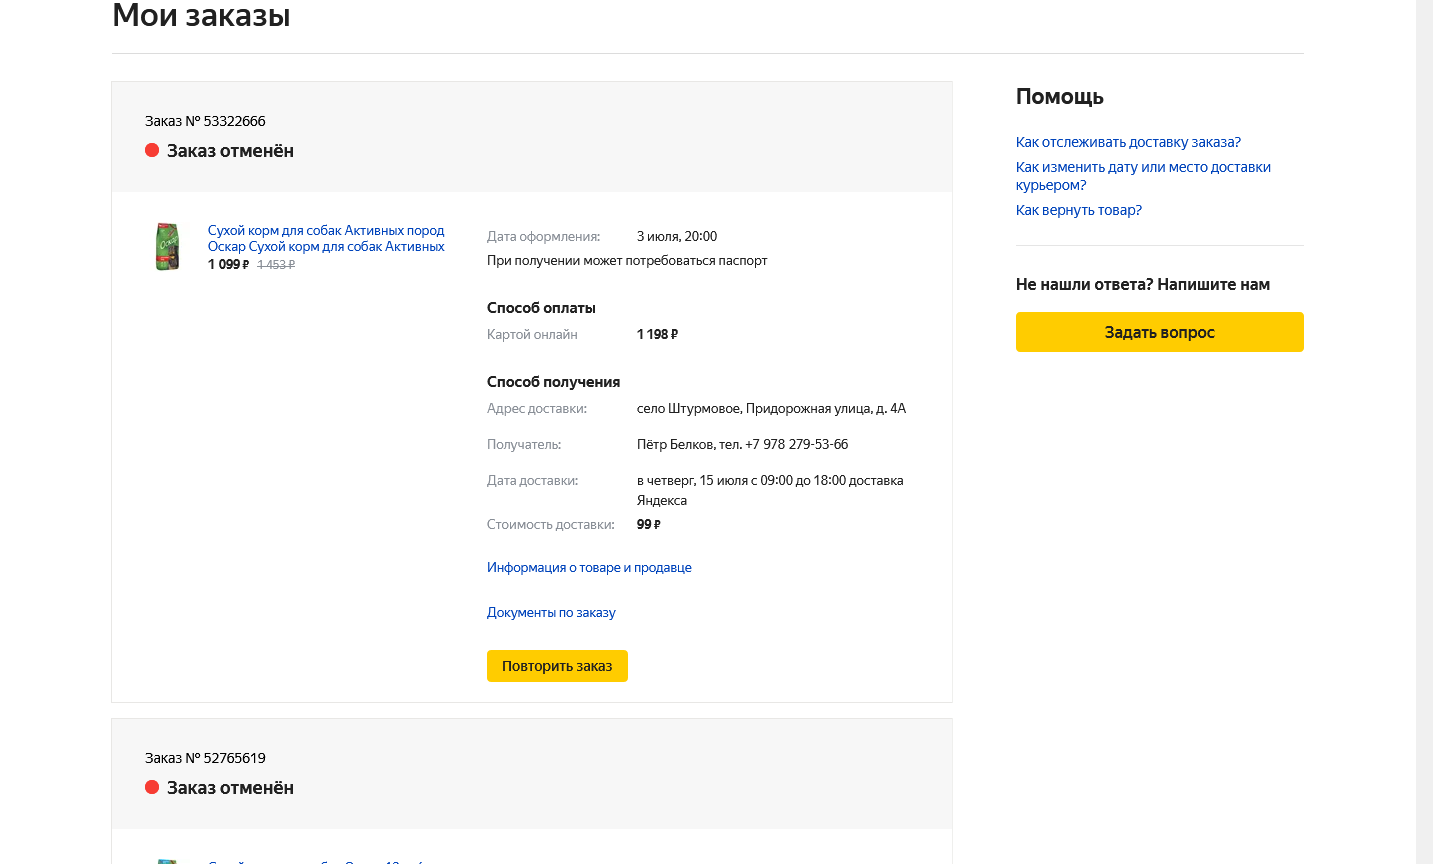
Task: Open 'Документы по заказу' link
Action: click(x=551, y=613)
